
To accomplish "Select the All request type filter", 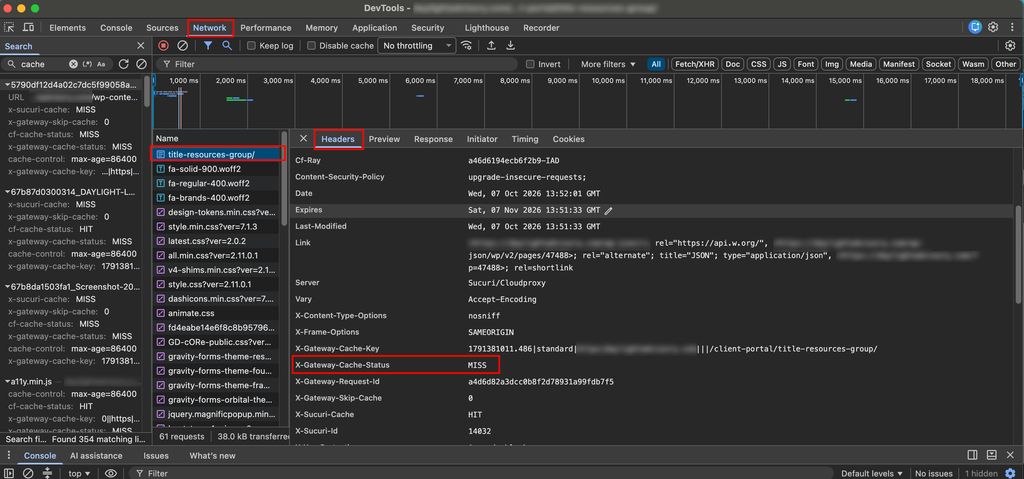I will [x=656, y=64].
